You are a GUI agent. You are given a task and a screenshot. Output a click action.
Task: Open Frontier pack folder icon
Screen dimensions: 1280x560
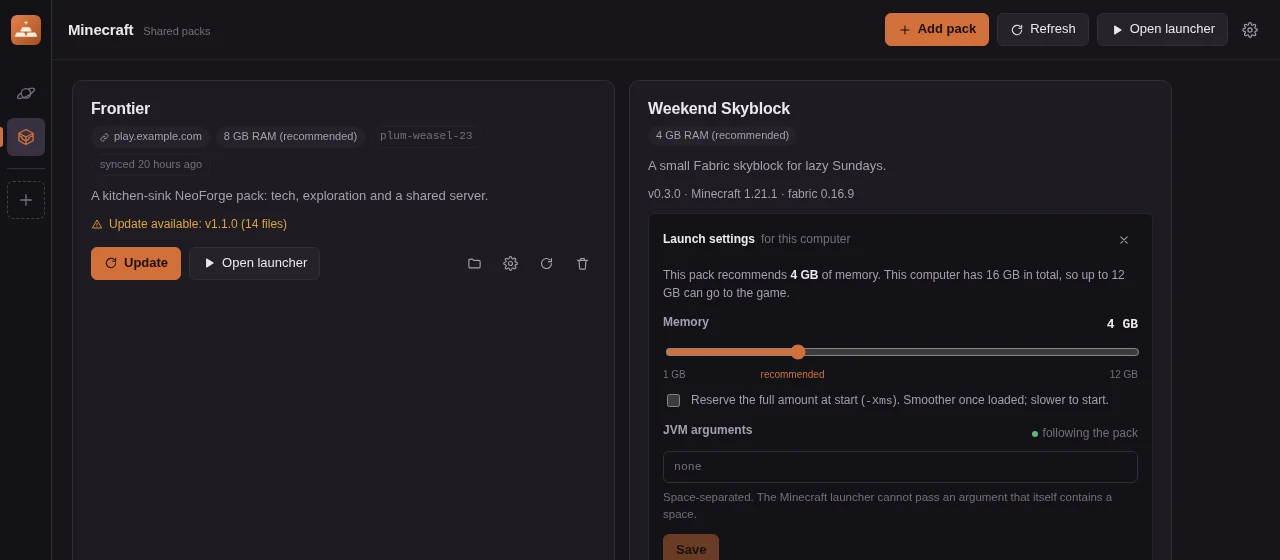pos(474,264)
